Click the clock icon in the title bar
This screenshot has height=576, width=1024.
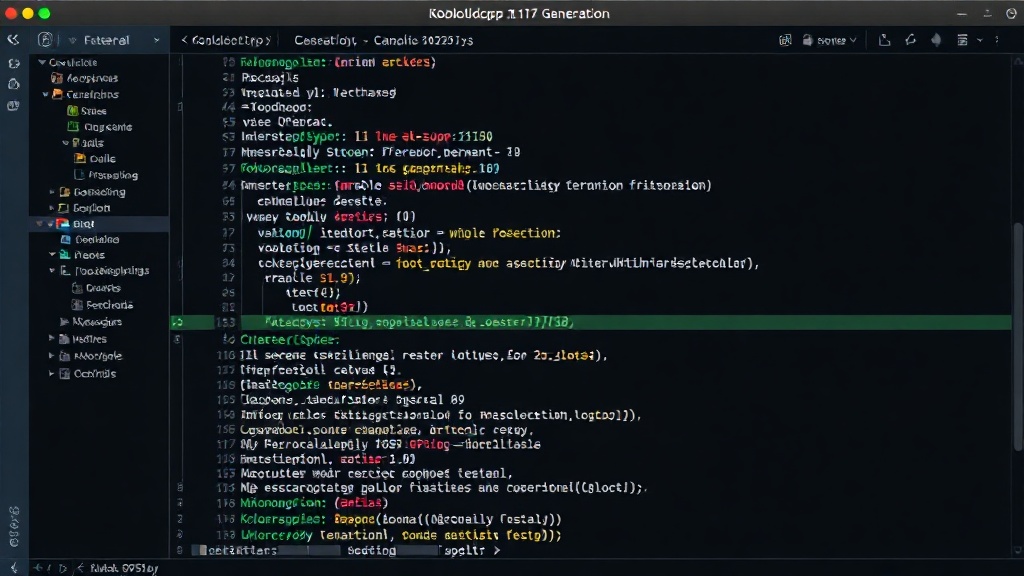[1011, 13]
